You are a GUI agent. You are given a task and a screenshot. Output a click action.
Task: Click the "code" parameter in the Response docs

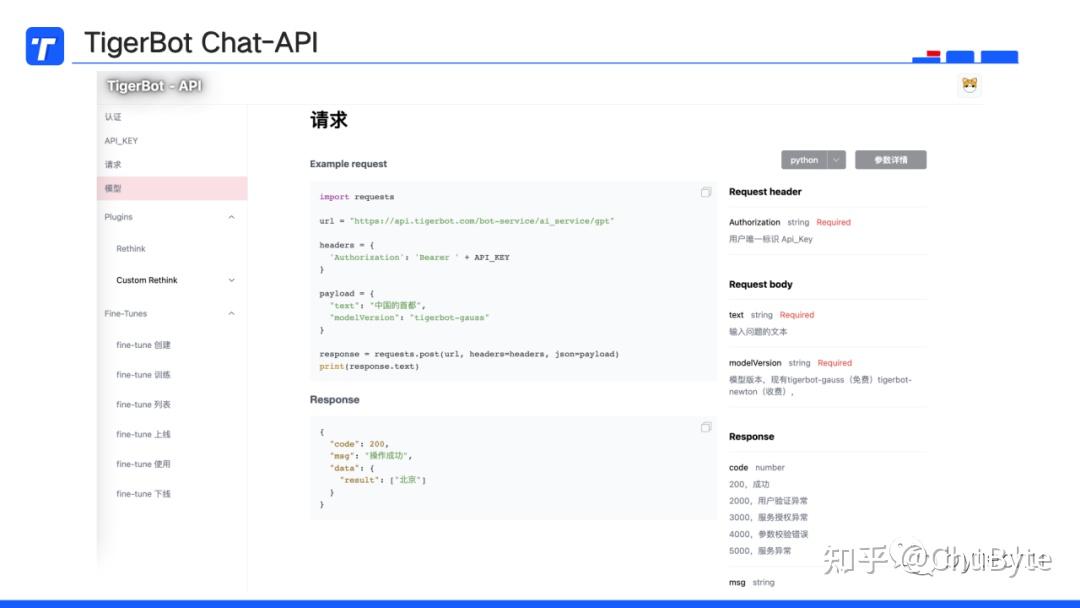[738, 468]
